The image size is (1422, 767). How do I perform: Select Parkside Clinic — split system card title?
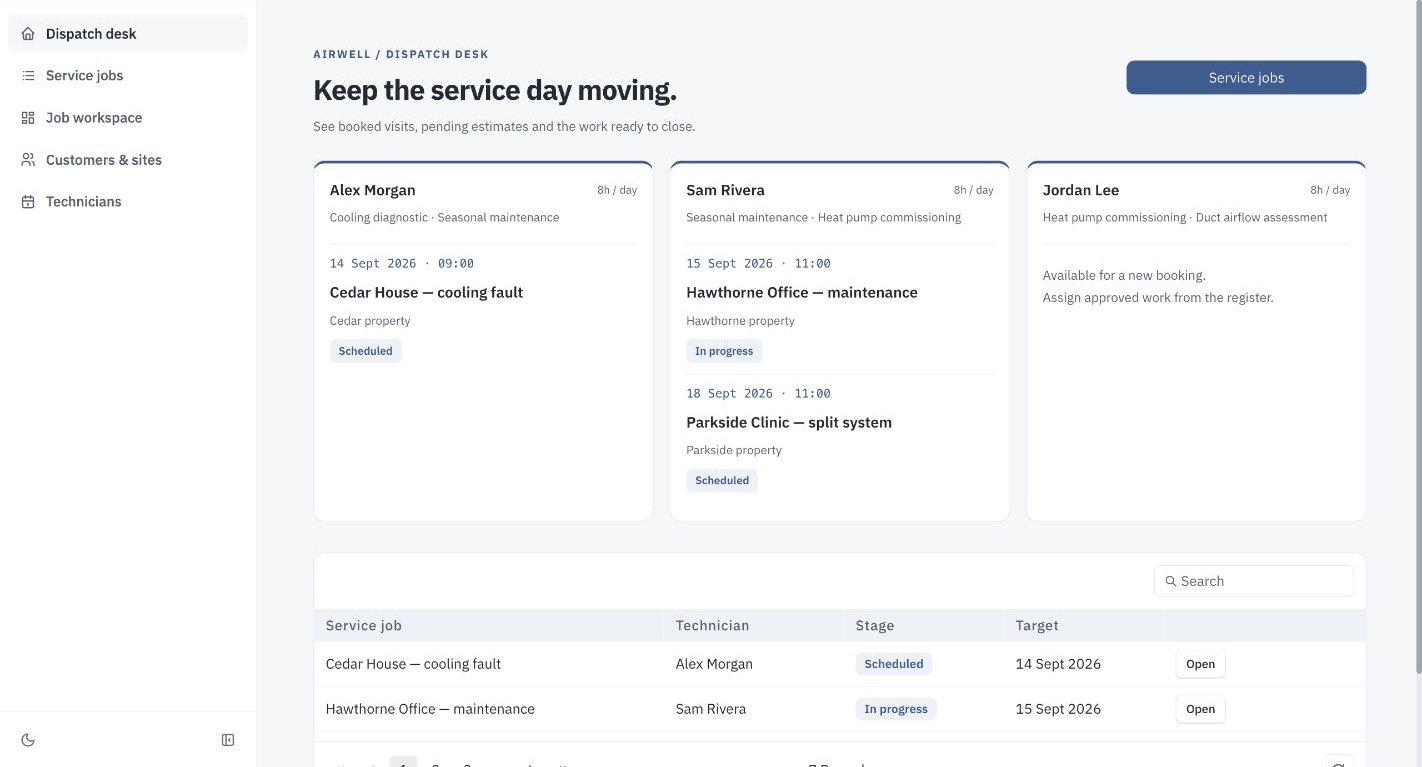tap(789, 423)
